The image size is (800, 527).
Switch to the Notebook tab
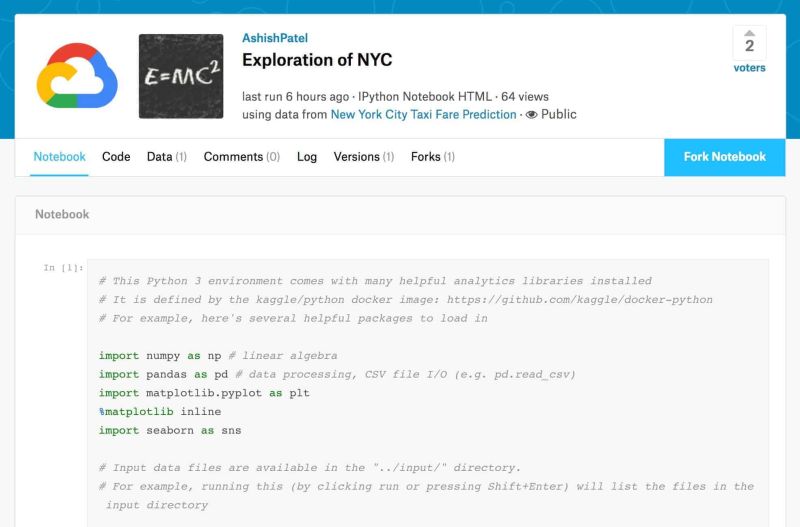click(x=59, y=157)
